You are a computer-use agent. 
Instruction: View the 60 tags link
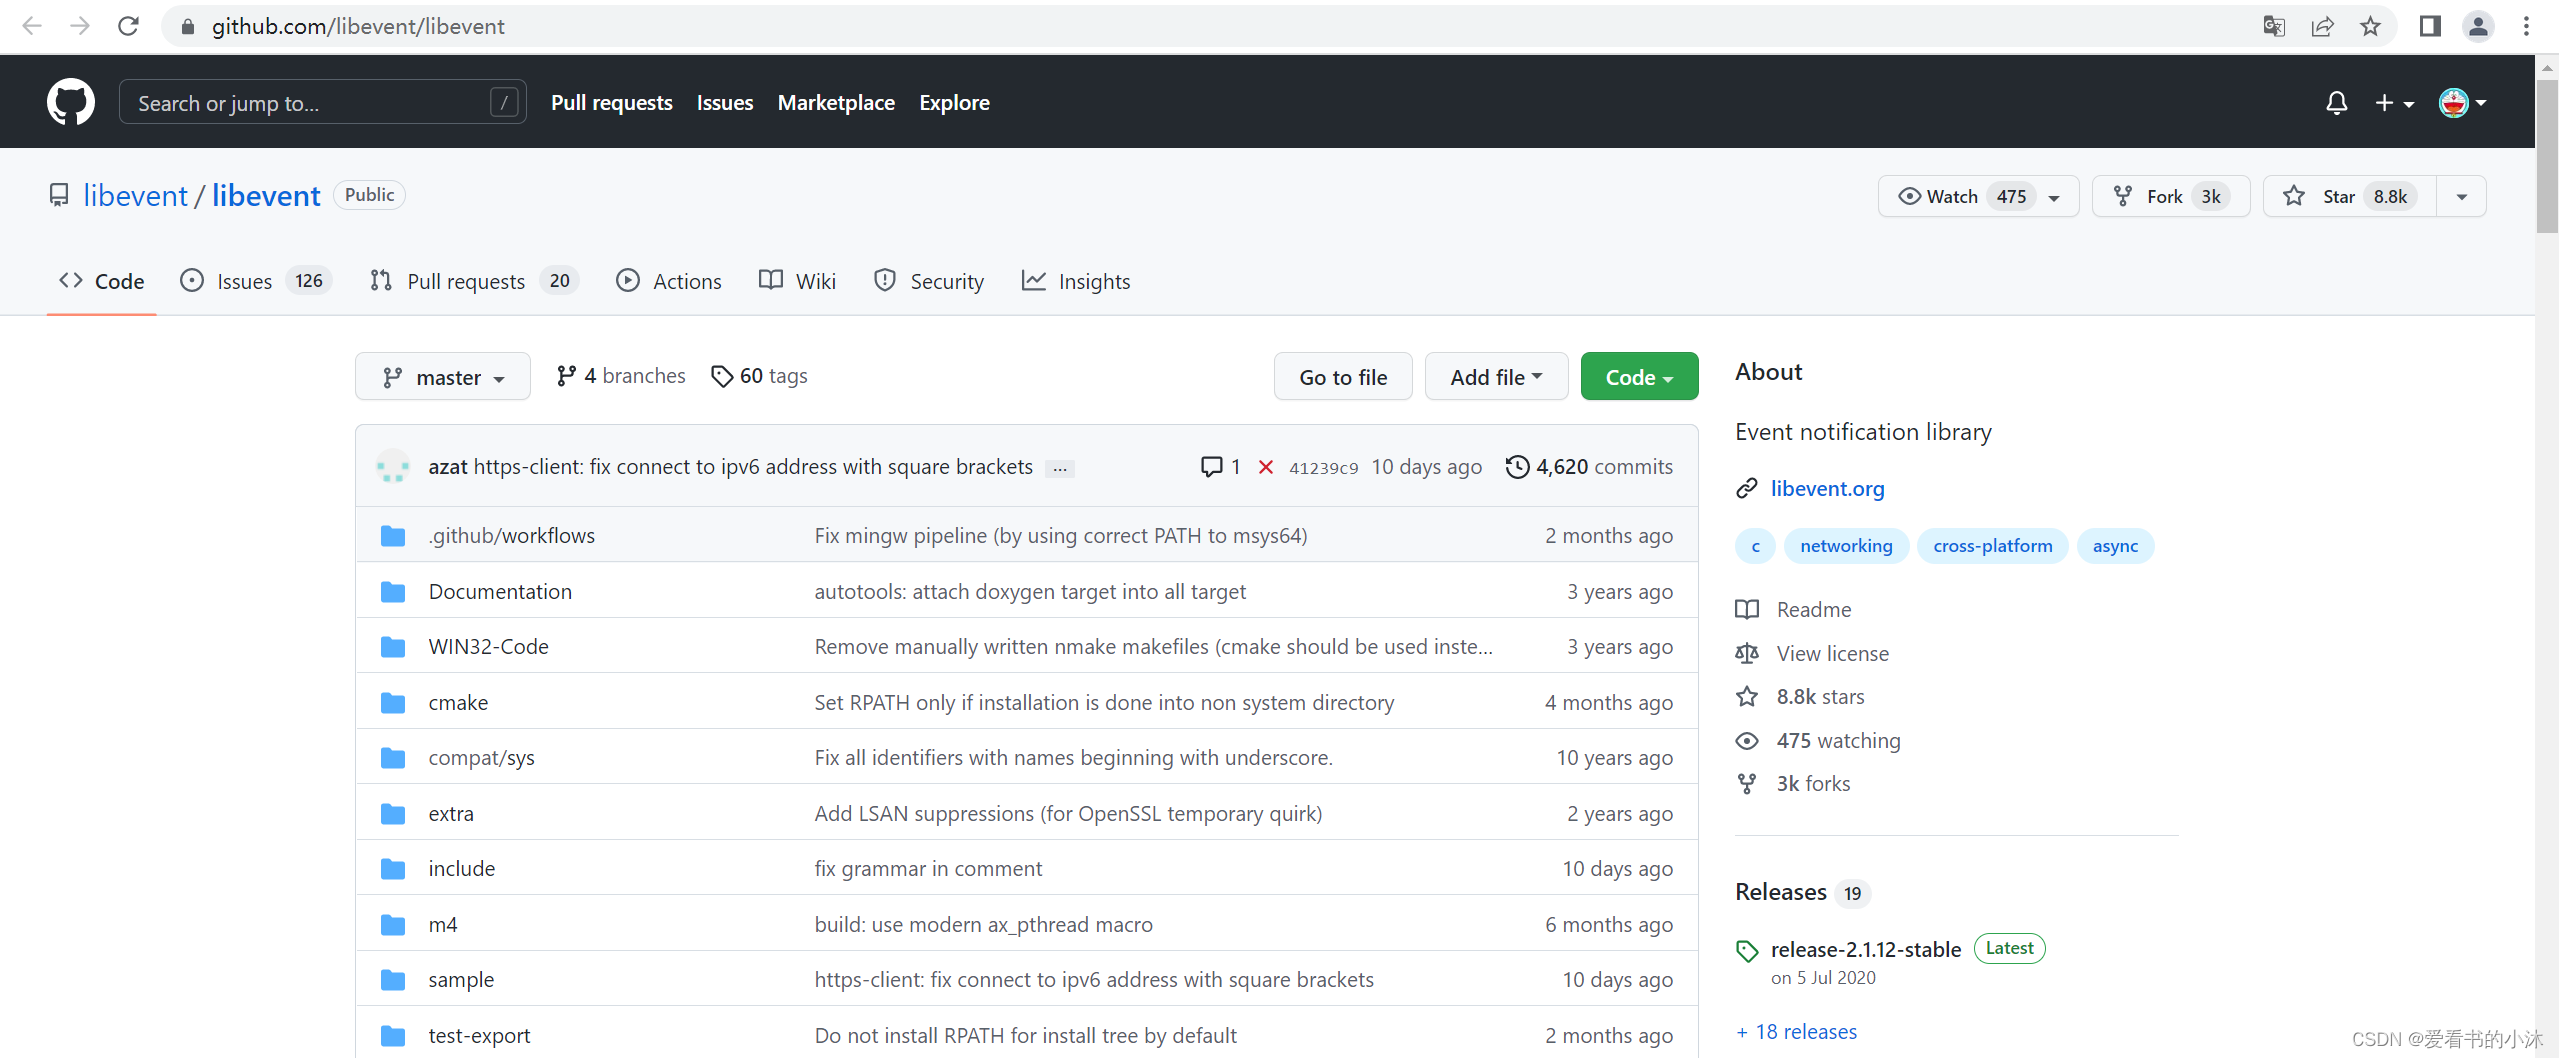tap(759, 376)
